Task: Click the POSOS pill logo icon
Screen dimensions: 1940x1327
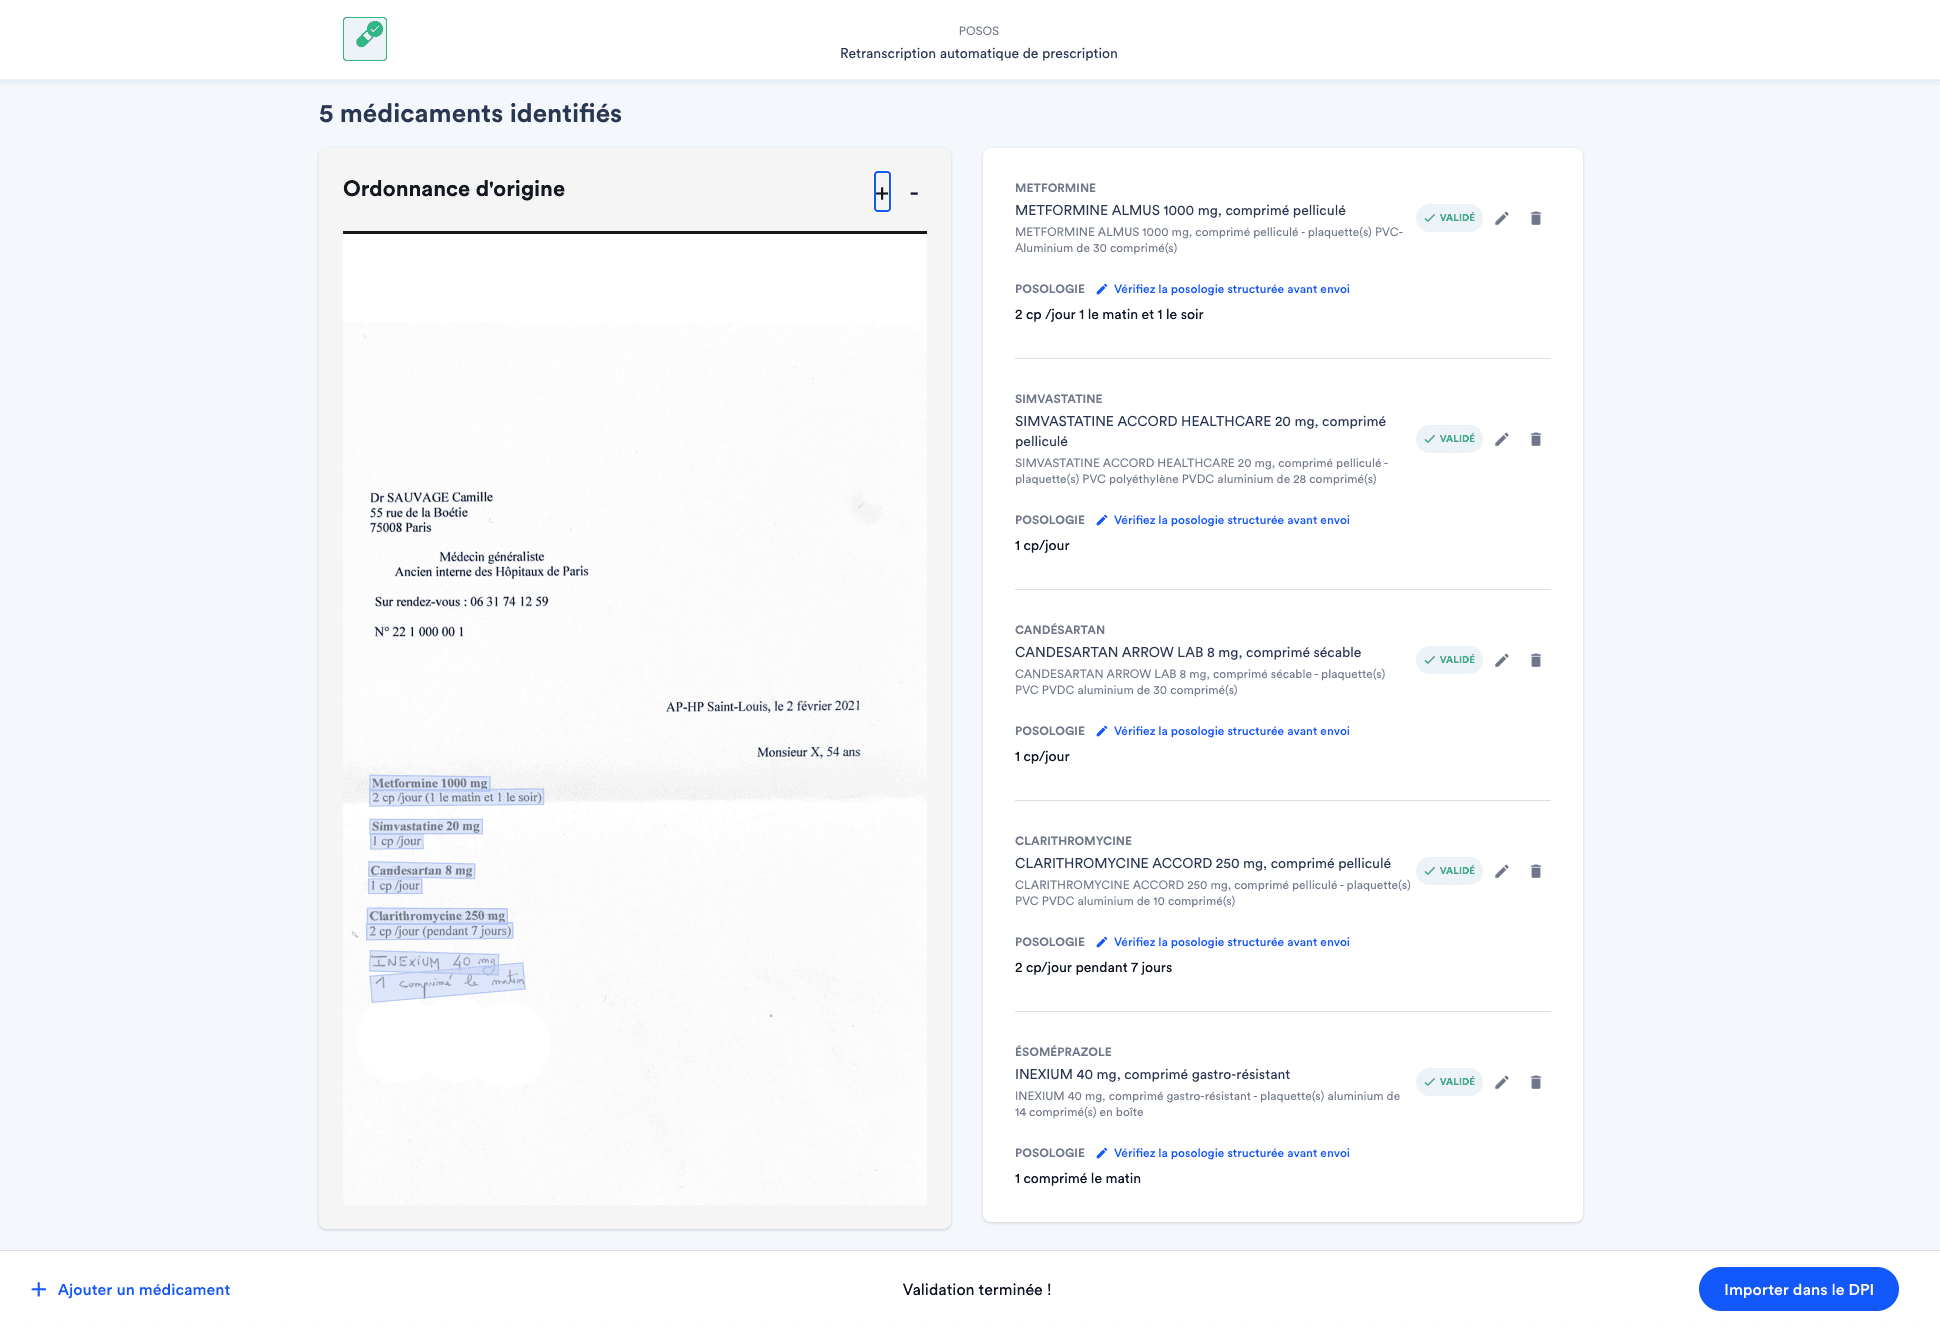Action: click(x=365, y=39)
